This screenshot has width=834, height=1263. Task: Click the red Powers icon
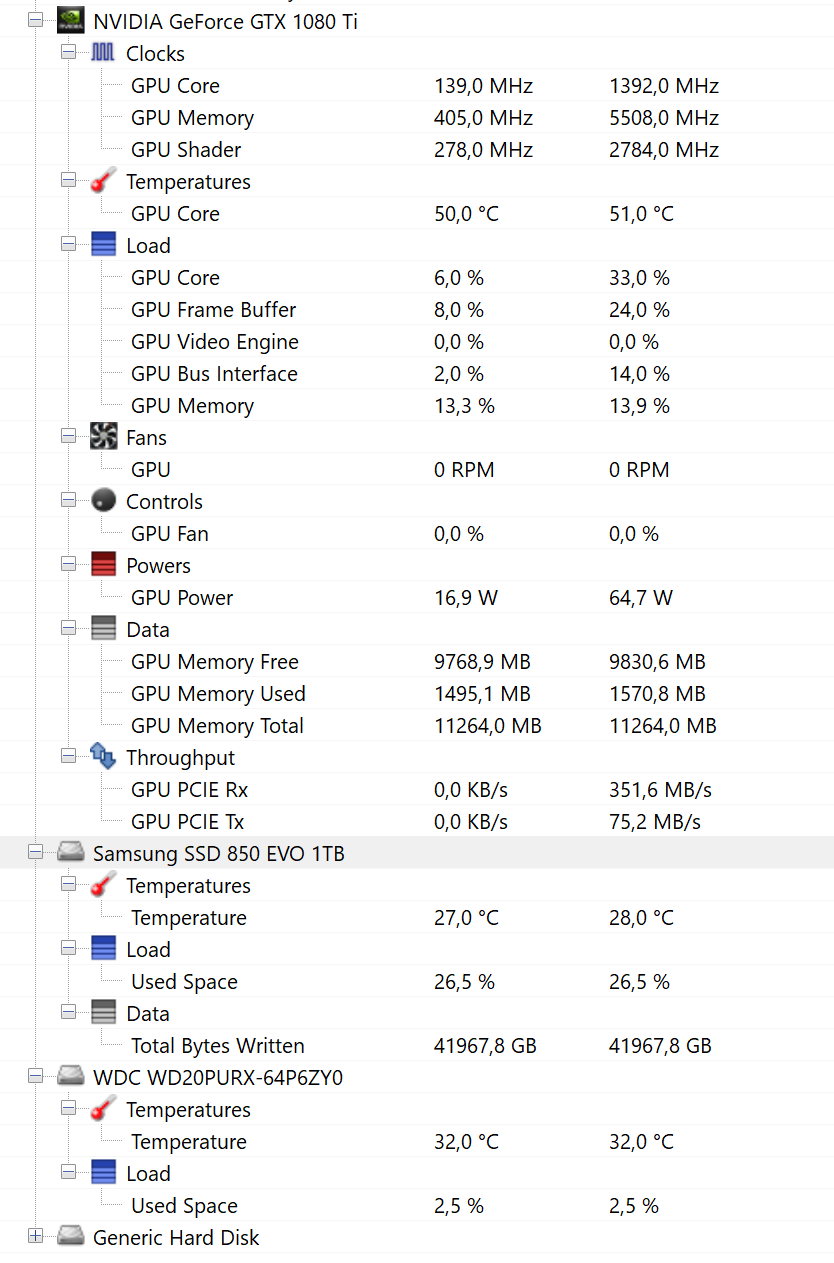pos(103,565)
